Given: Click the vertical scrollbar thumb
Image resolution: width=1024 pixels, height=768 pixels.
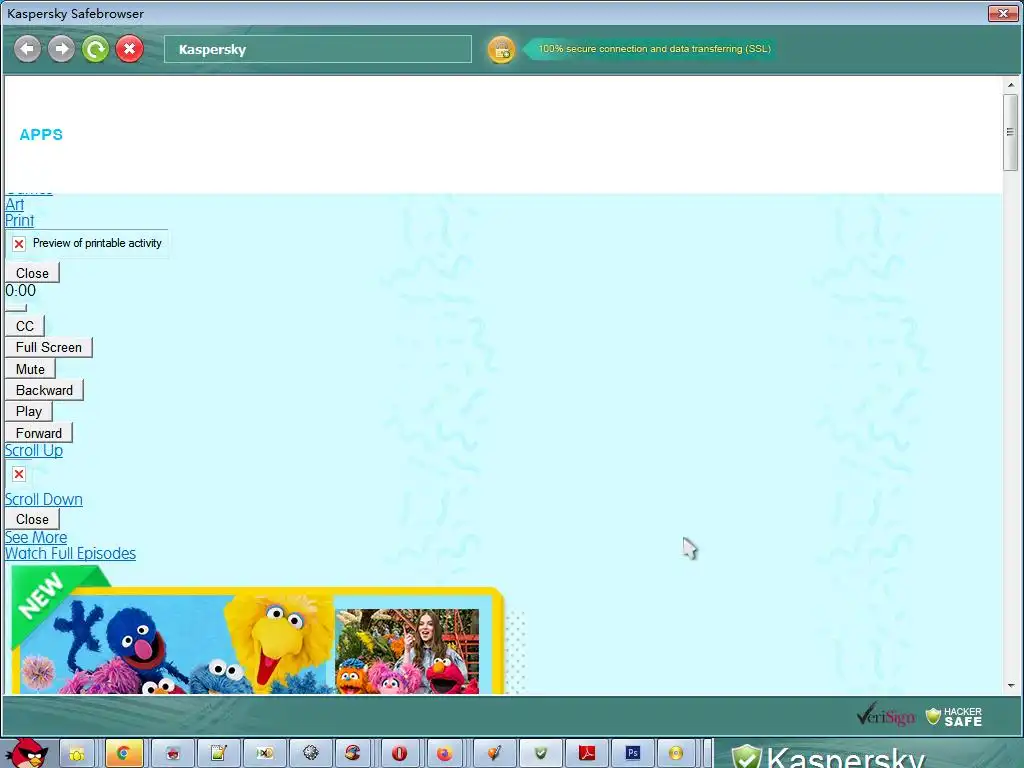Looking at the screenshot, I should click(1011, 132).
